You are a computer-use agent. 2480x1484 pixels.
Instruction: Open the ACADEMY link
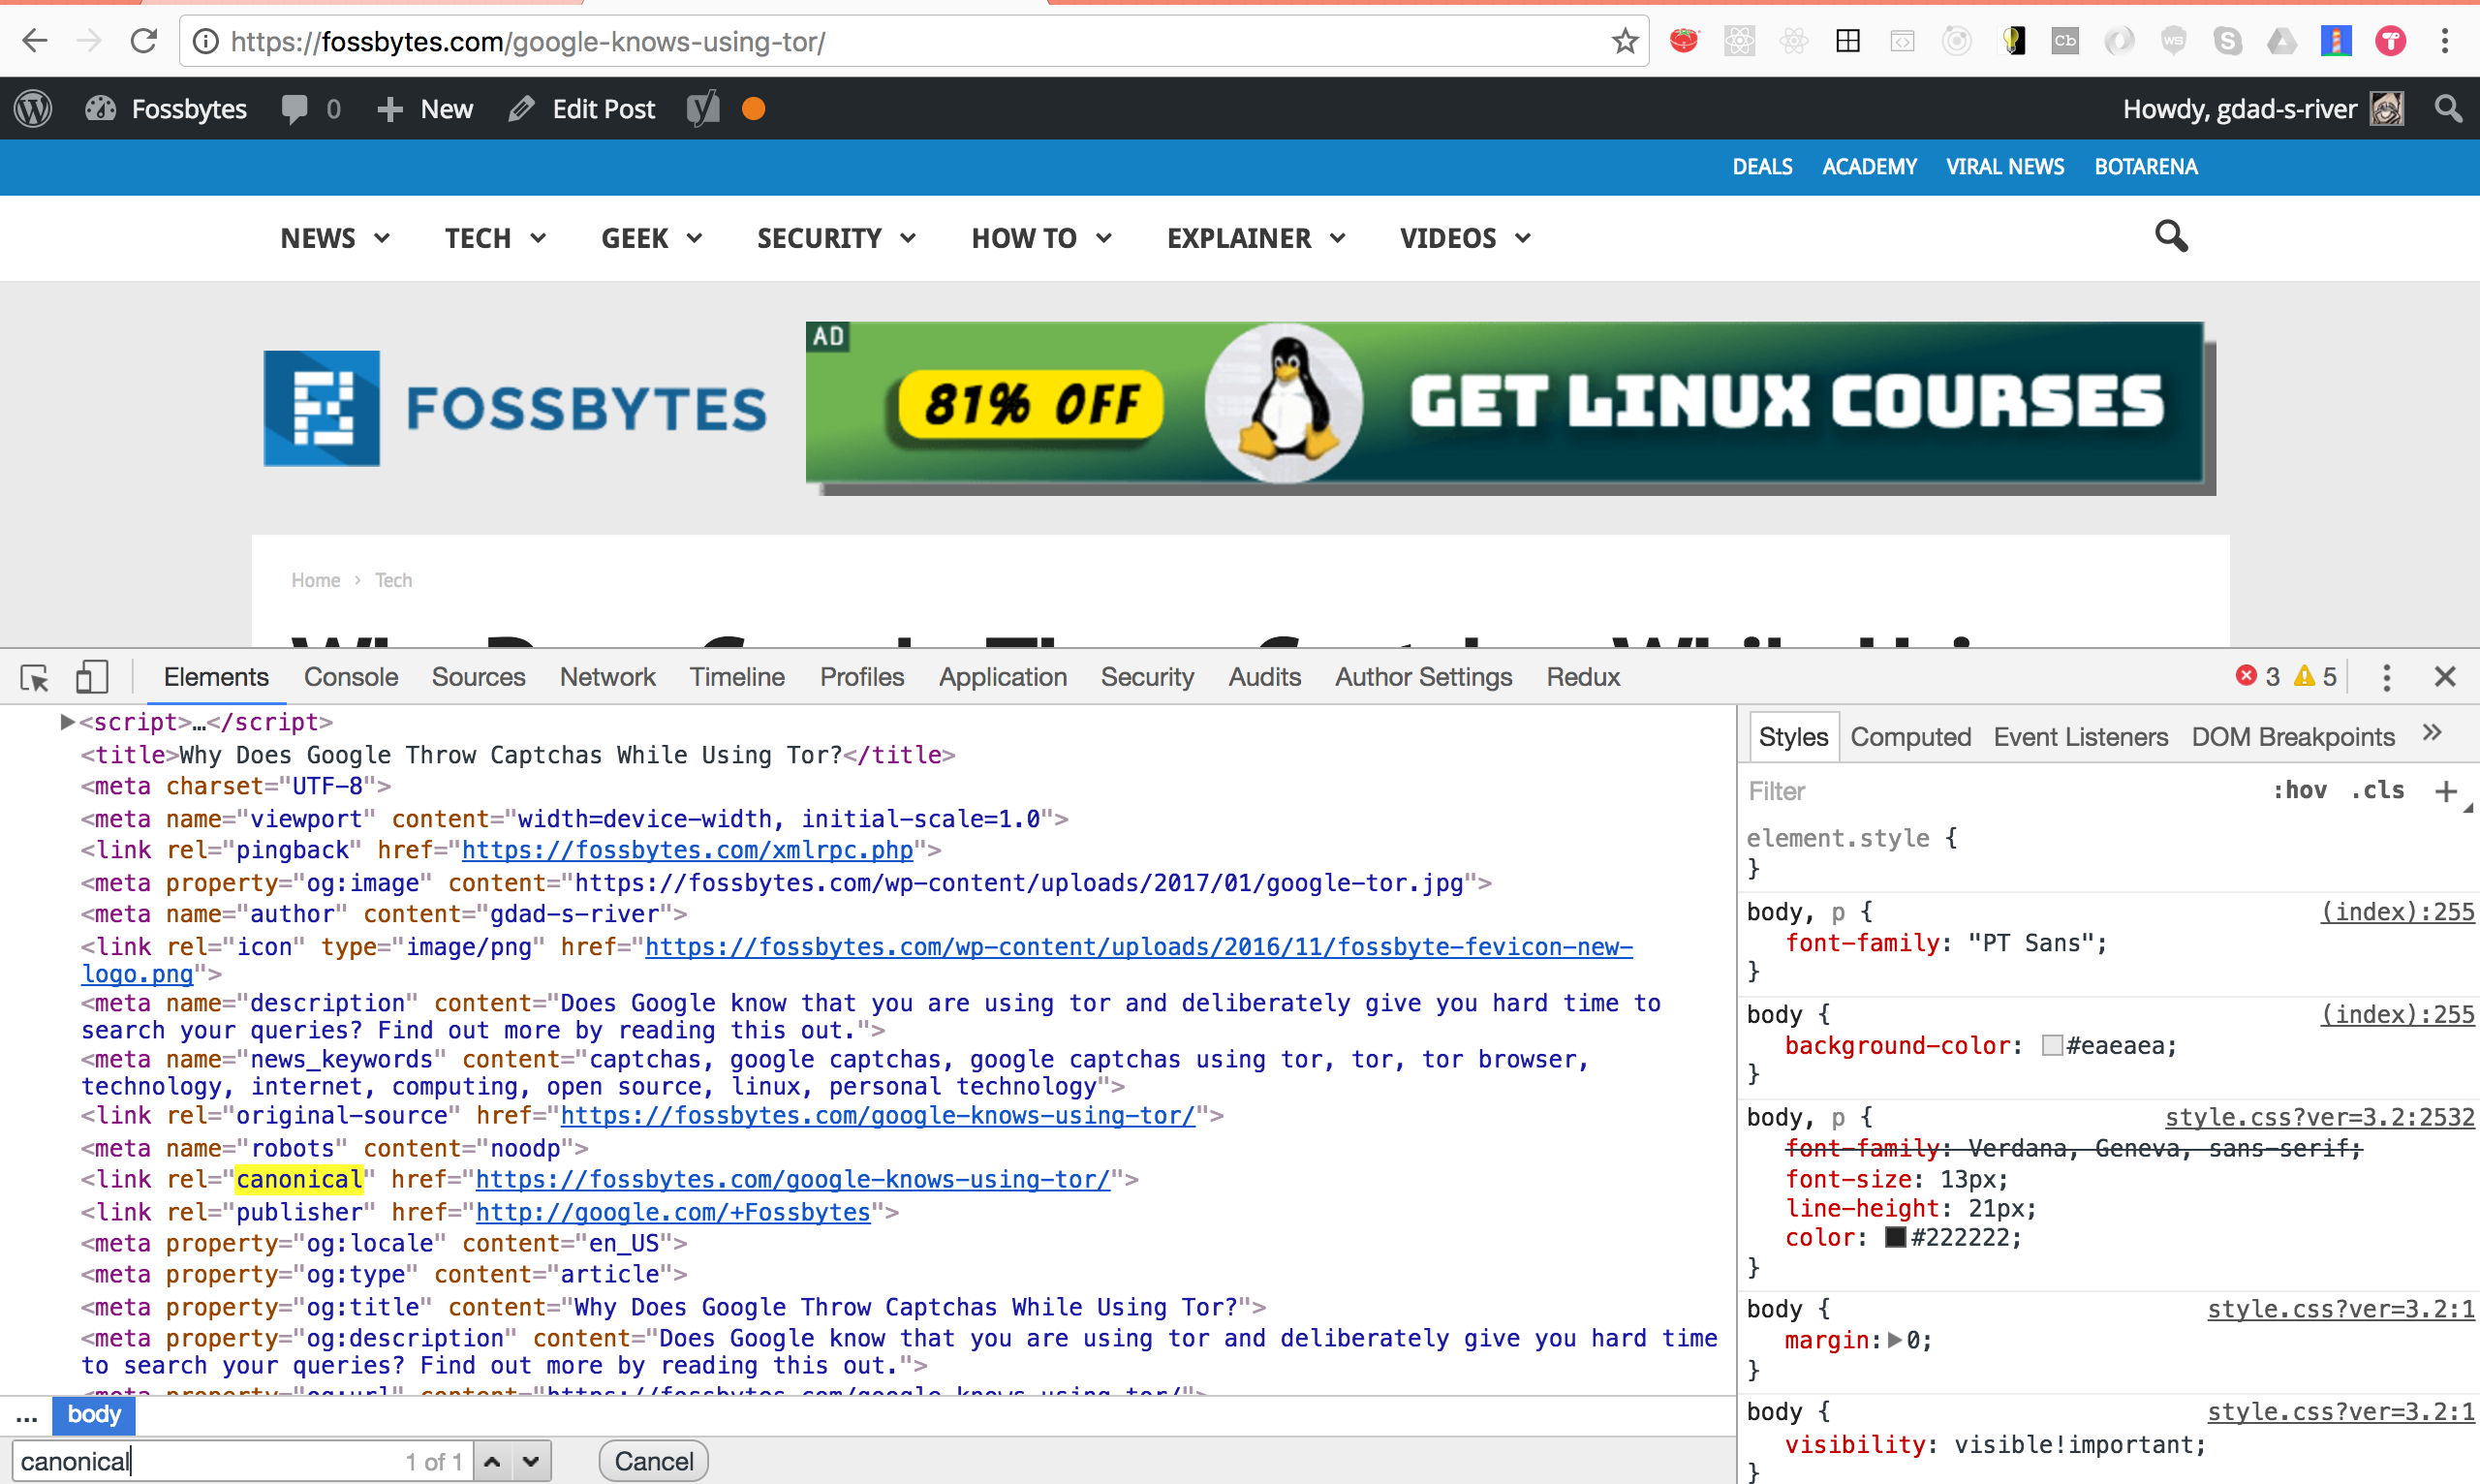click(x=1869, y=166)
